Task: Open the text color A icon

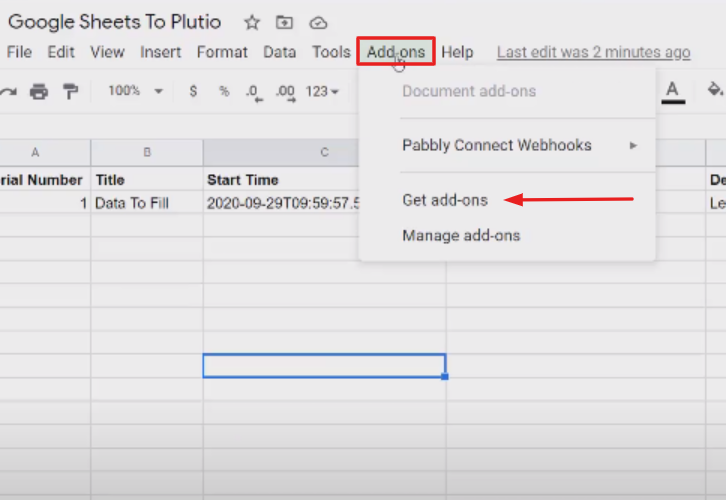Action: click(x=673, y=91)
